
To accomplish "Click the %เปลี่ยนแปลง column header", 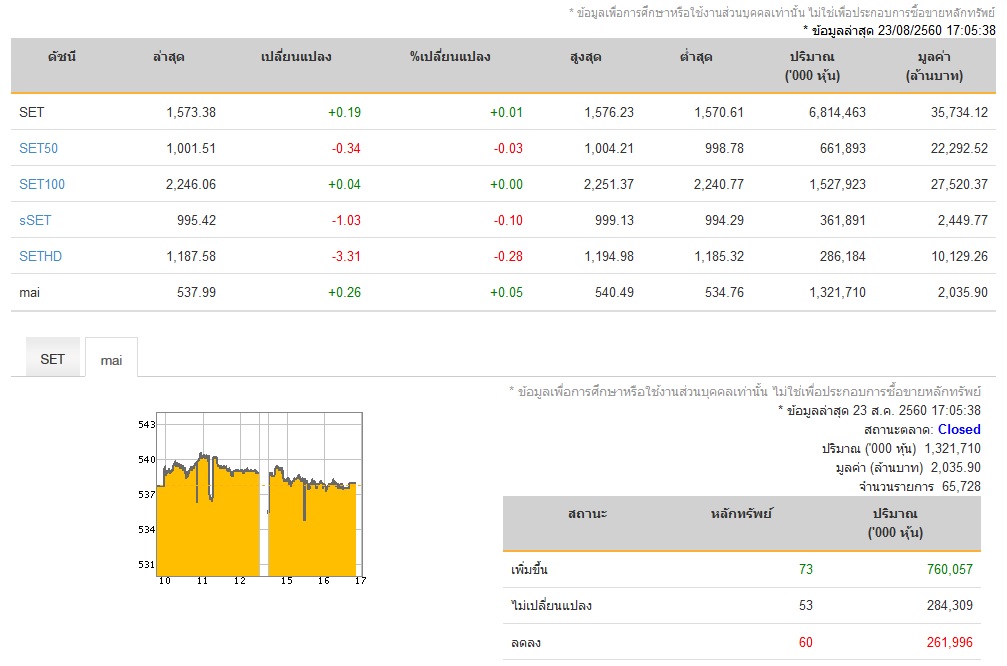I will point(450,57).
